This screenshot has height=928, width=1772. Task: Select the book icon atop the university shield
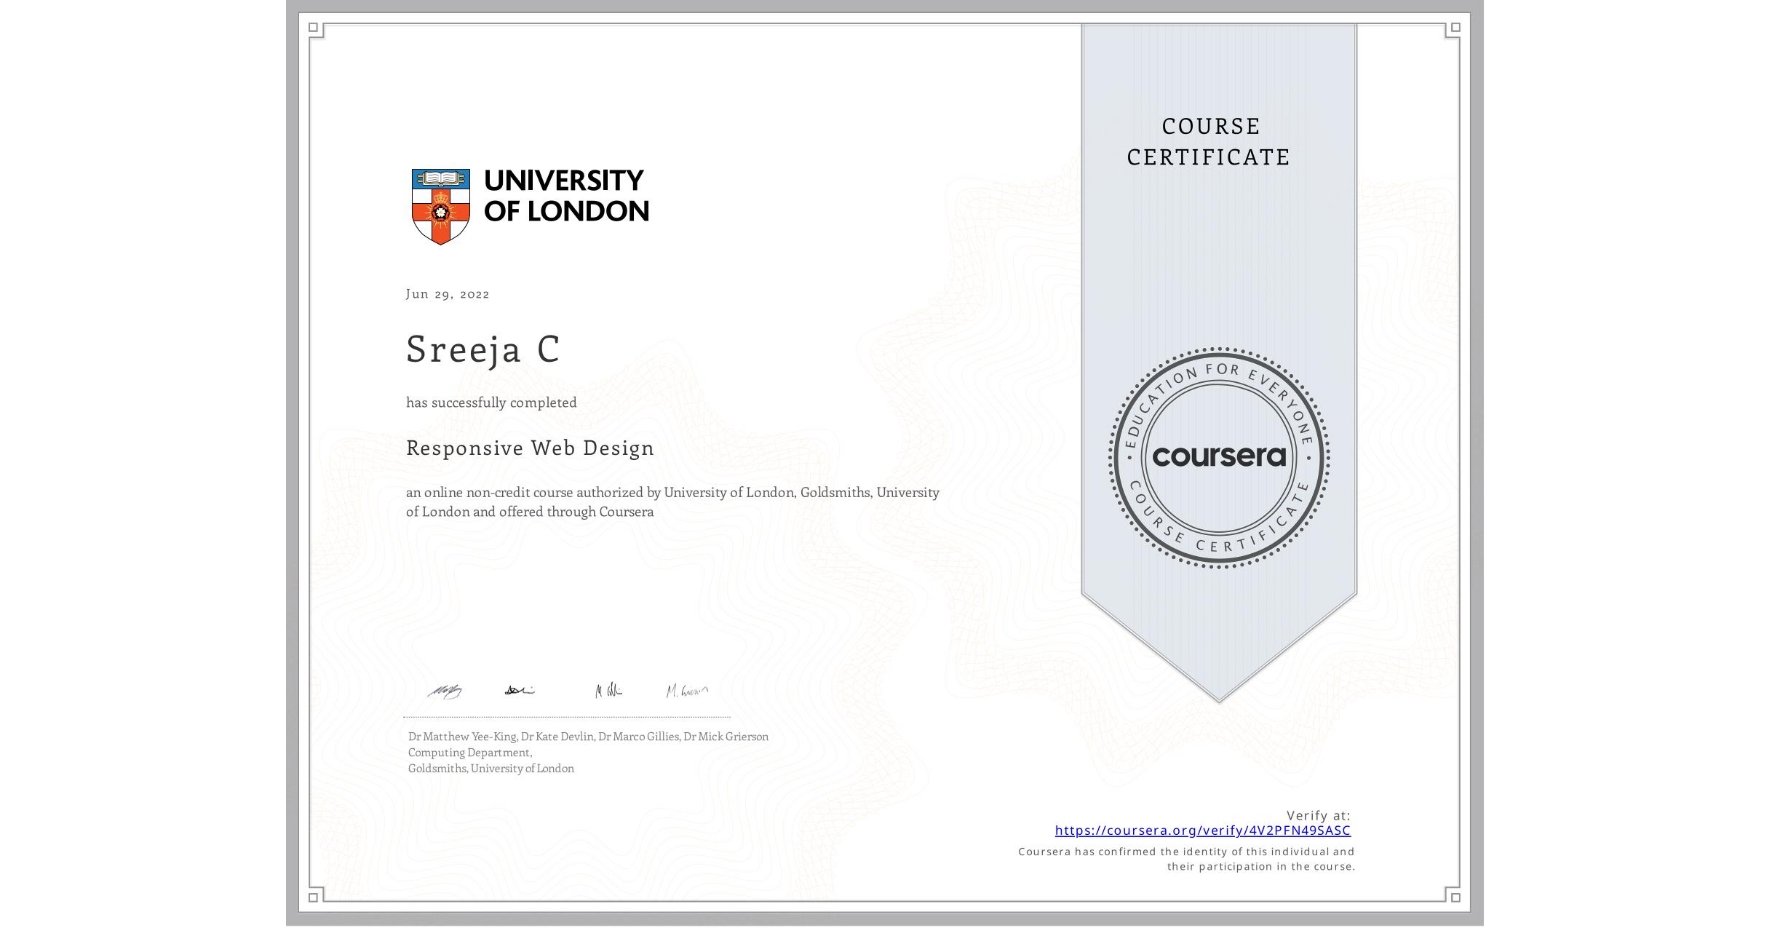(438, 177)
